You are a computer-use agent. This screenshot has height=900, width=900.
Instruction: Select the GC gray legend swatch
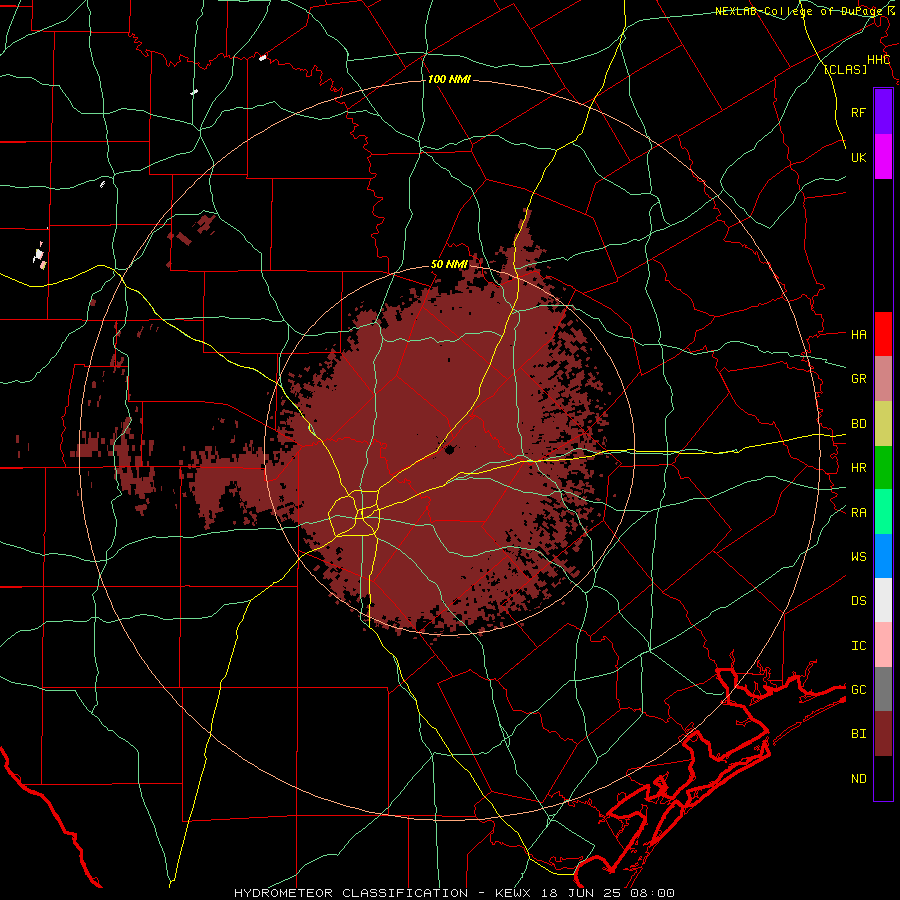(883, 689)
